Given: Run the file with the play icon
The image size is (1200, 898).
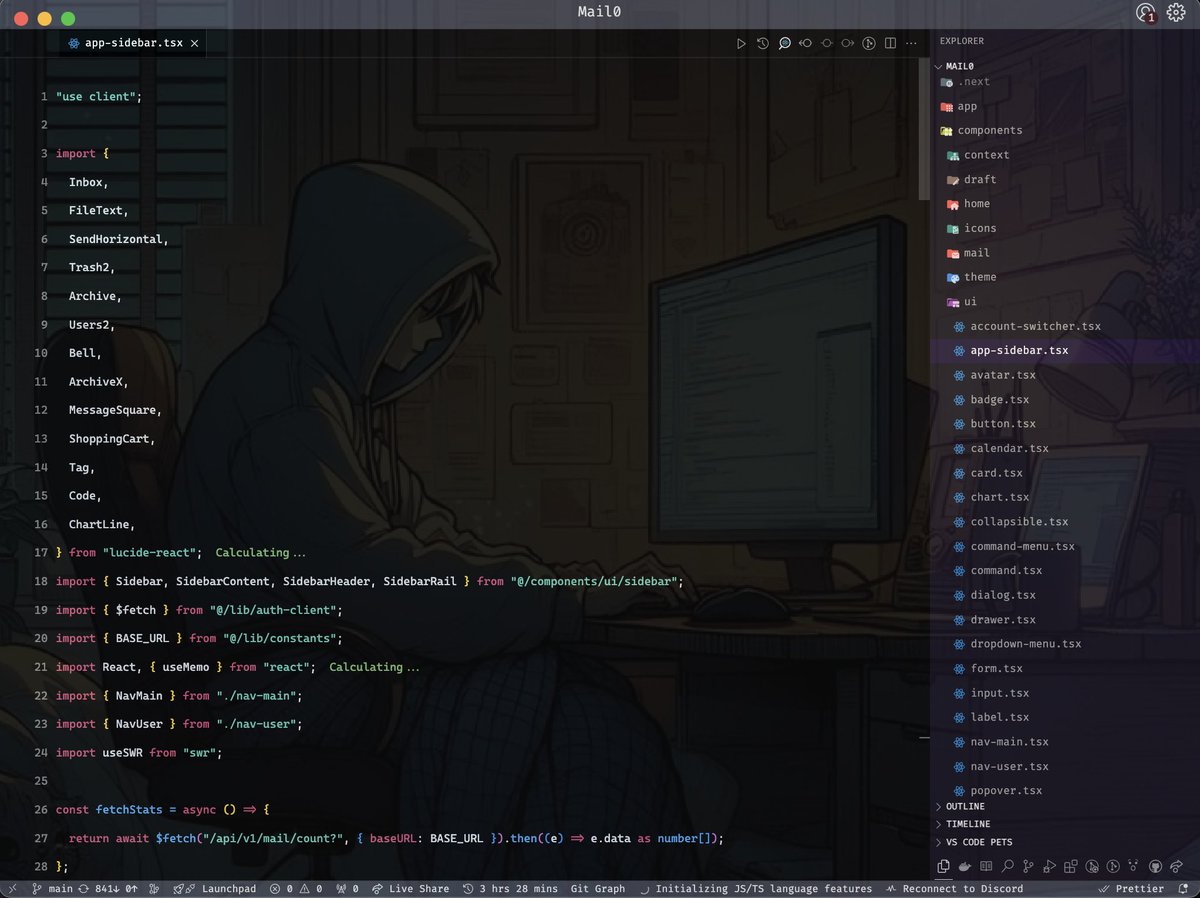Looking at the screenshot, I should 741,44.
